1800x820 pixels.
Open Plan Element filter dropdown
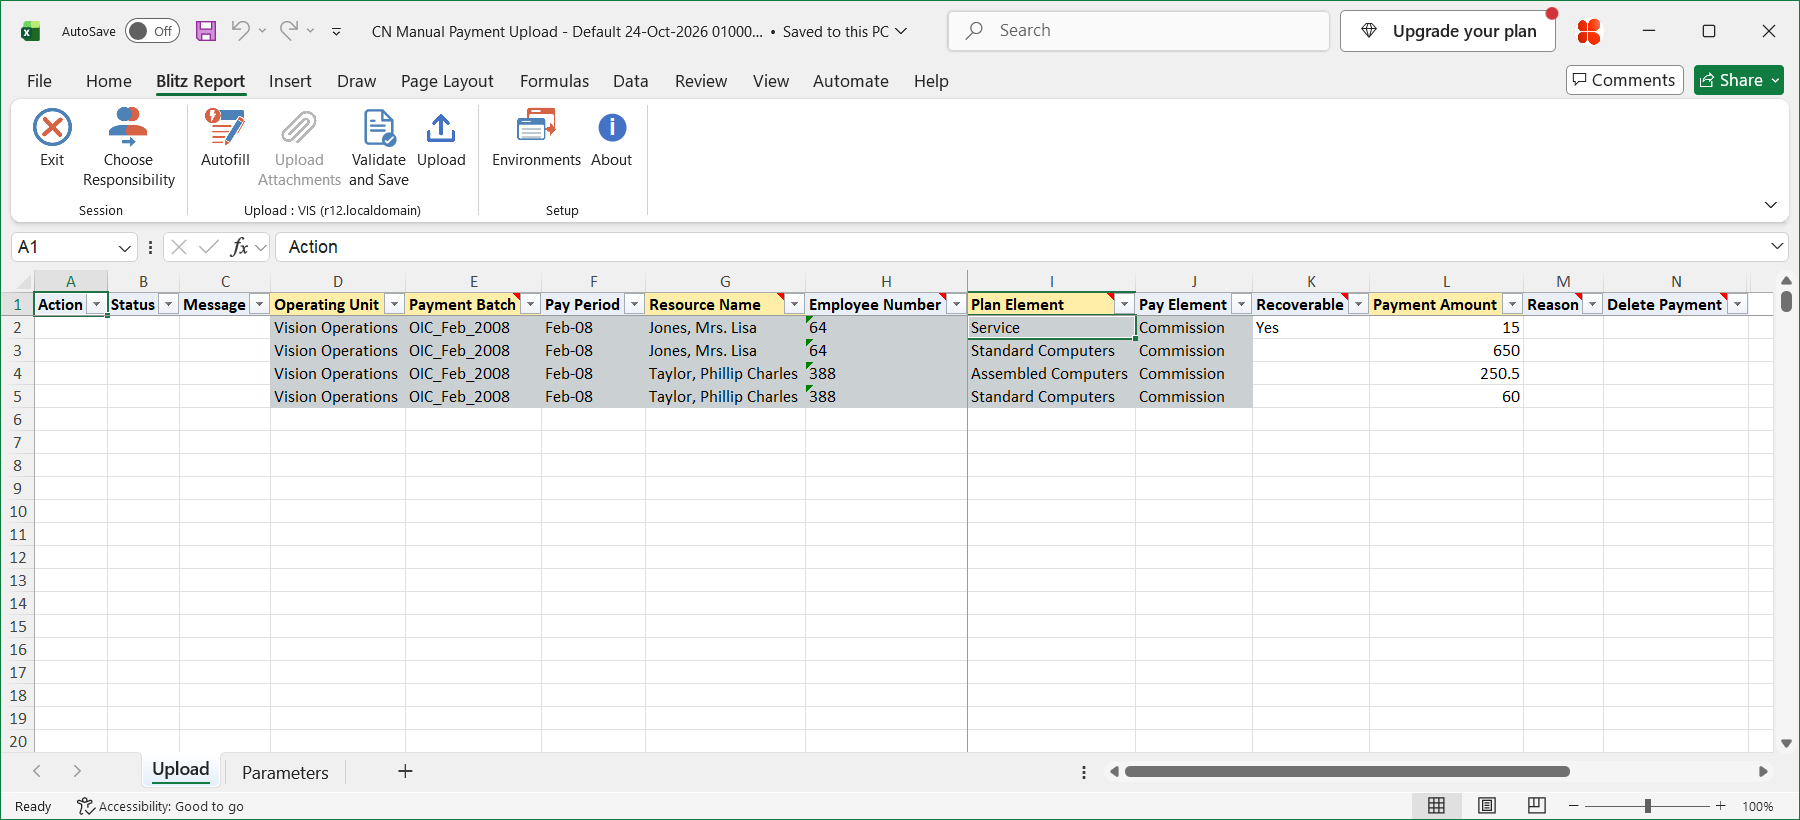1124,304
